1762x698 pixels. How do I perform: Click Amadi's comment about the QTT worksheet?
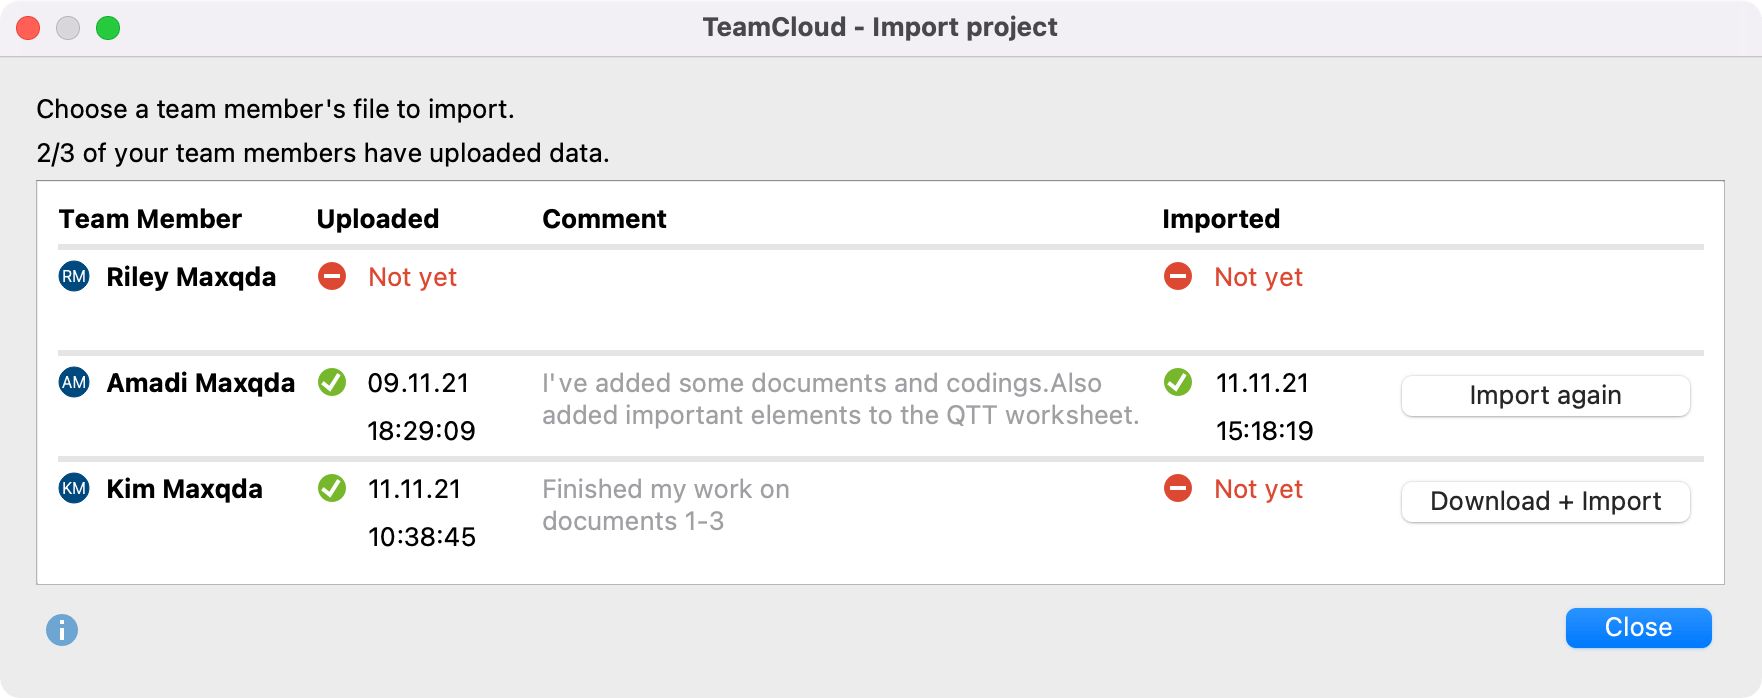841,398
